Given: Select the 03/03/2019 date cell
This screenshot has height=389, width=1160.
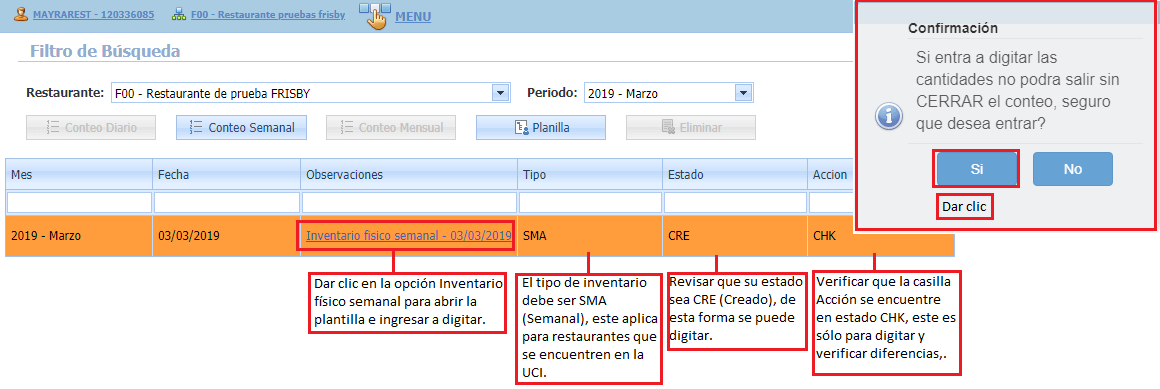Looking at the screenshot, I should (226, 236).
